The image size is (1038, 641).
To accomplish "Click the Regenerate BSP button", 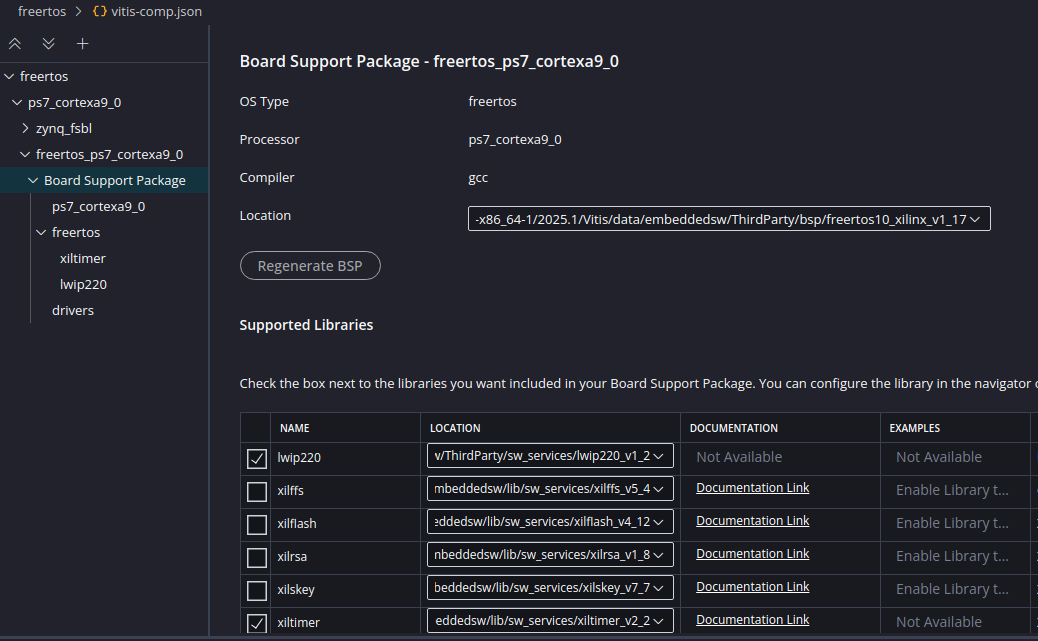I will coord(310,265).
